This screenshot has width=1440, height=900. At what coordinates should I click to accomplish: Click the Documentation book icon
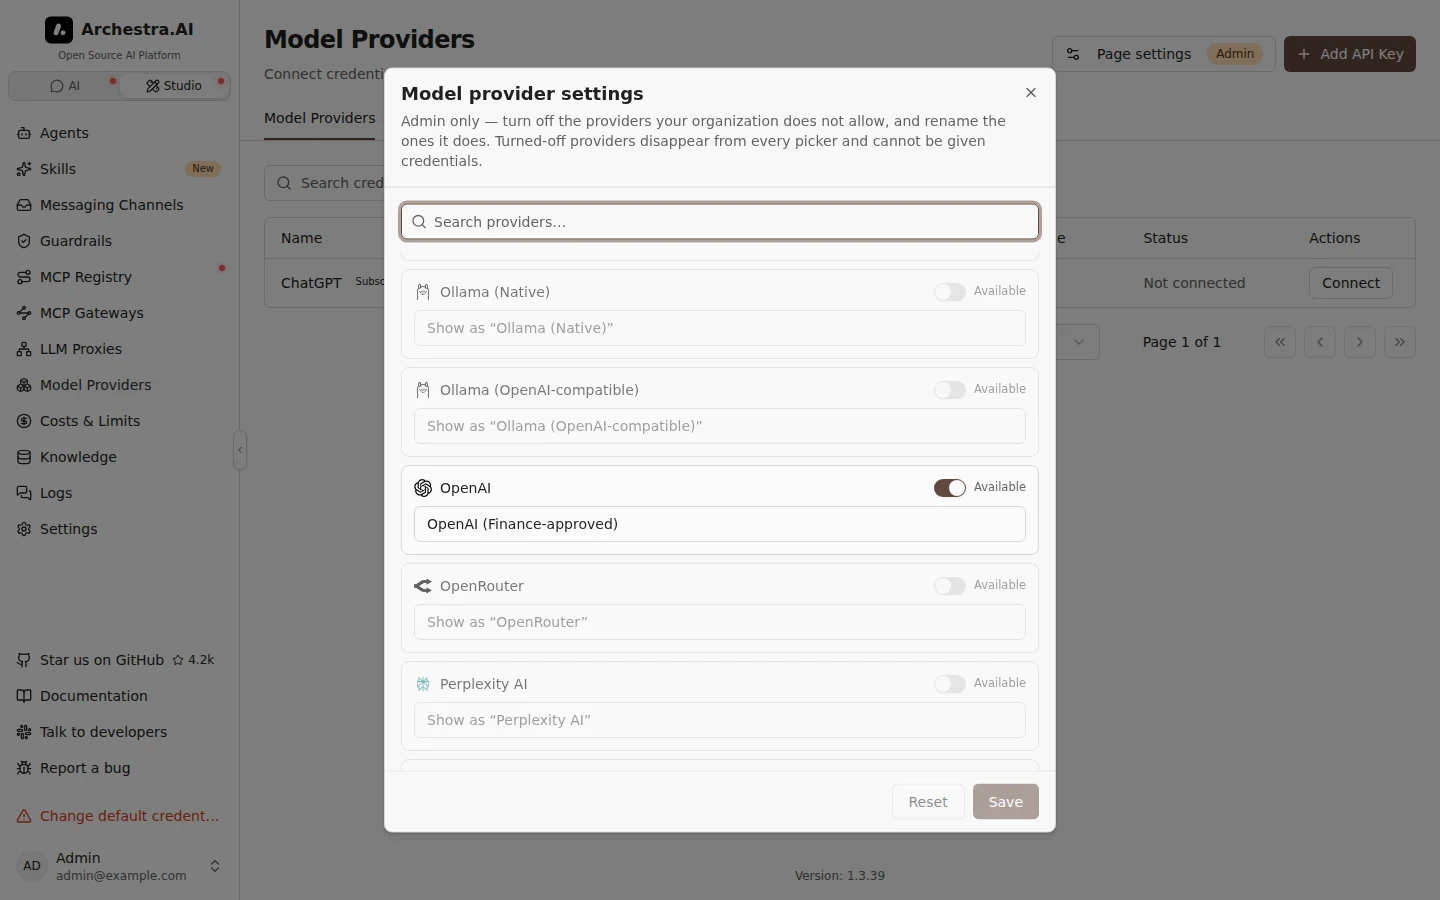24,696
